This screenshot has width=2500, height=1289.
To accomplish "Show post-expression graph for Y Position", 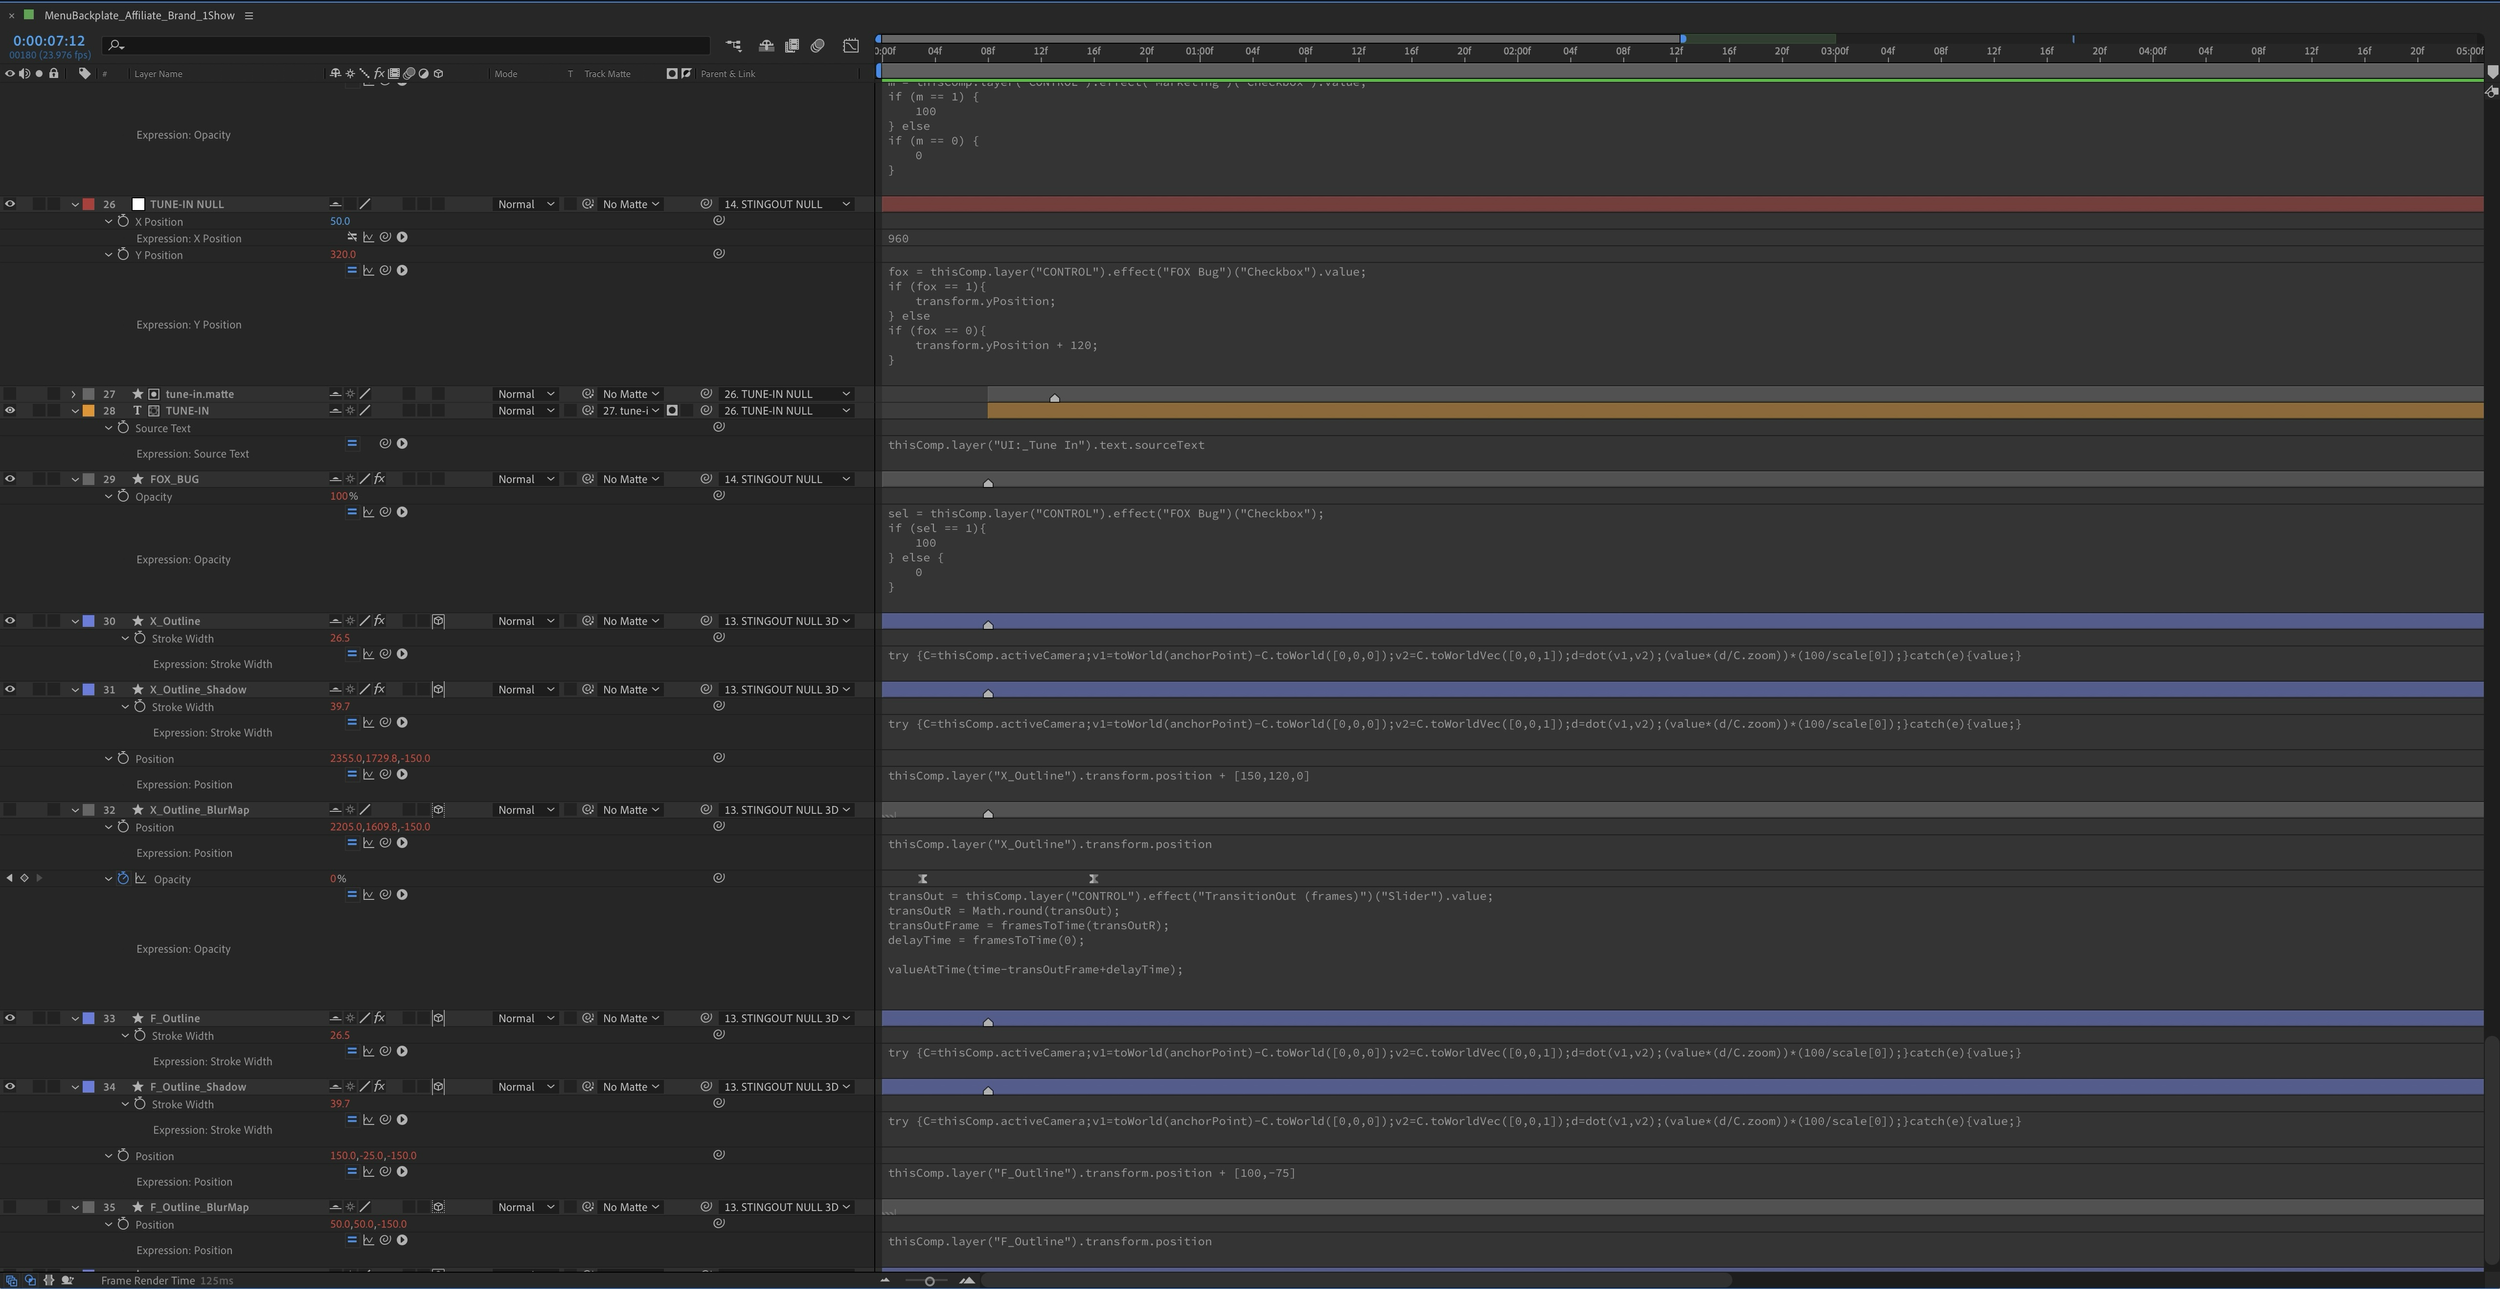I will point(368,270).
